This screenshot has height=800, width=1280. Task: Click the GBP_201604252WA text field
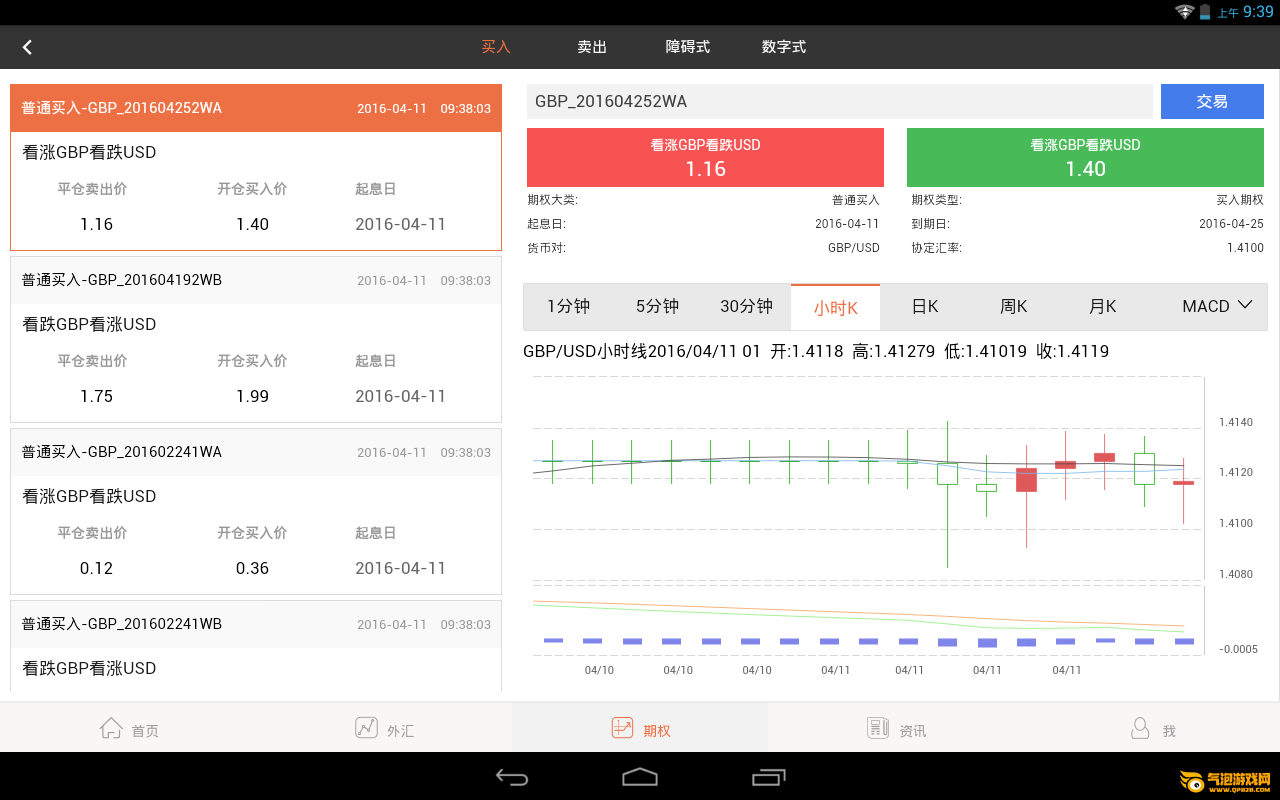click(839, 101)
